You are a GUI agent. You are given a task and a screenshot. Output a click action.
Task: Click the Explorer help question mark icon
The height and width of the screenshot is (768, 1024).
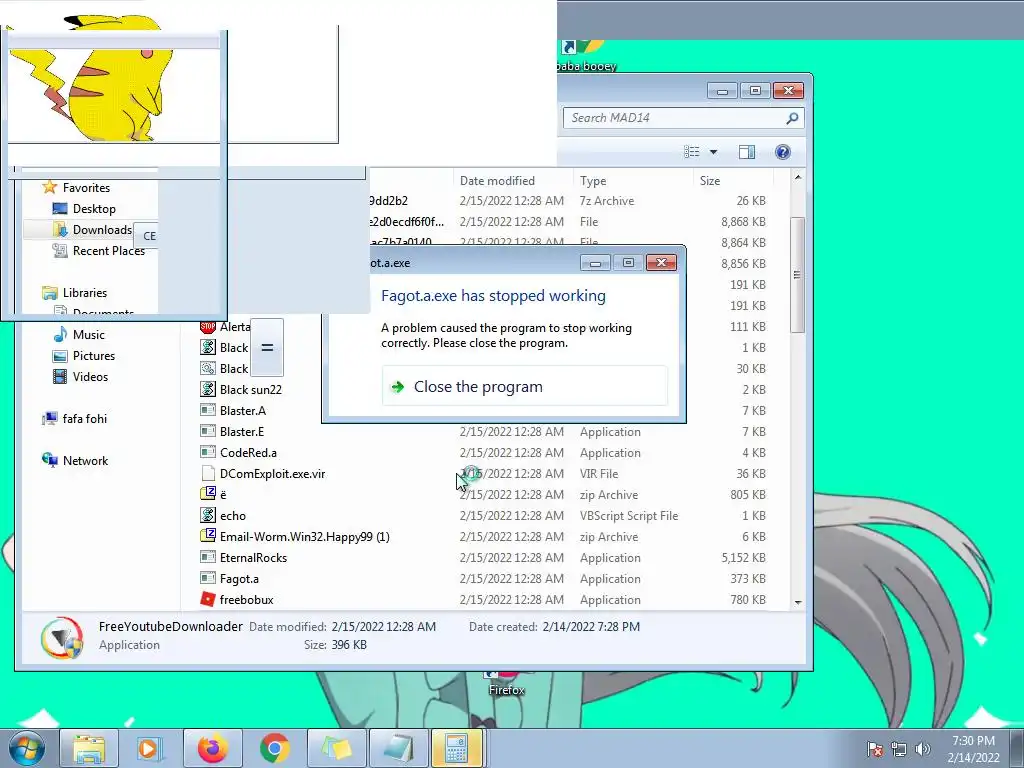782,152
